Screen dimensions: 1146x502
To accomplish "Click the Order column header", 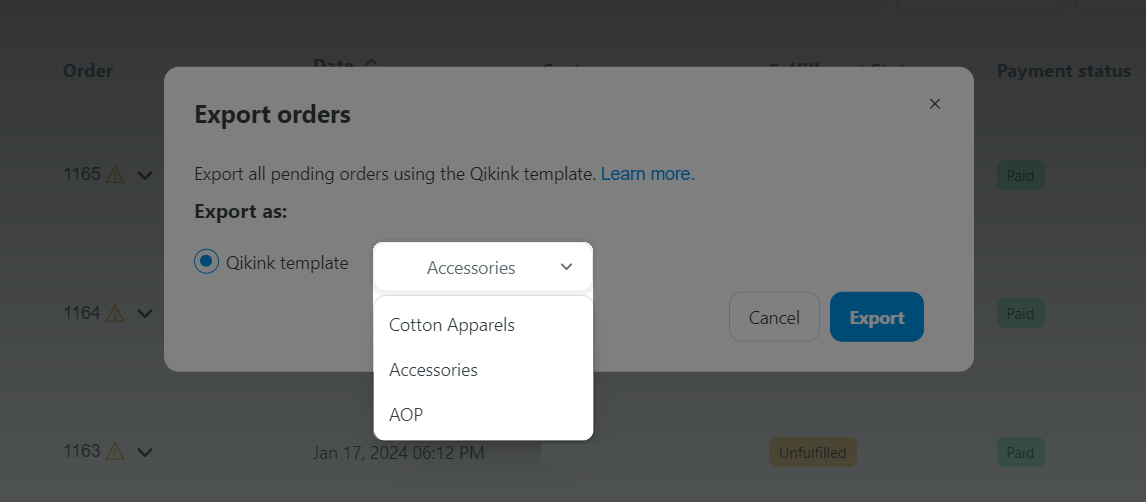I will [88, 71].
